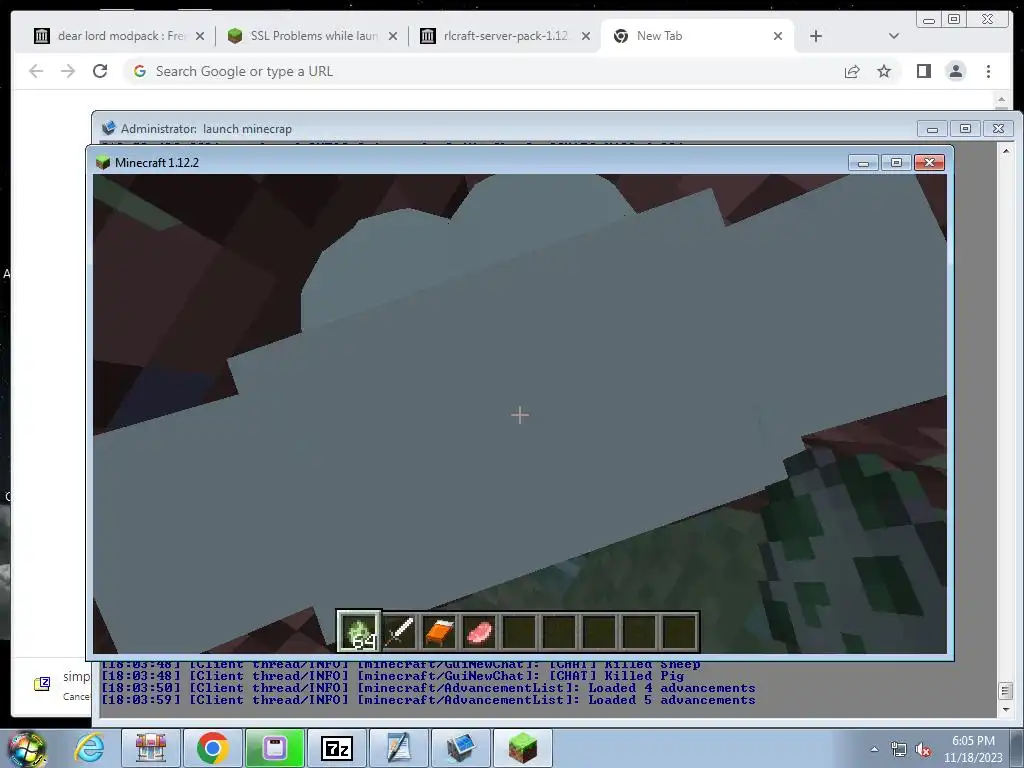Close the SSL Problems tab
This screenshot has width=1024, height=768.
point(392,36)
